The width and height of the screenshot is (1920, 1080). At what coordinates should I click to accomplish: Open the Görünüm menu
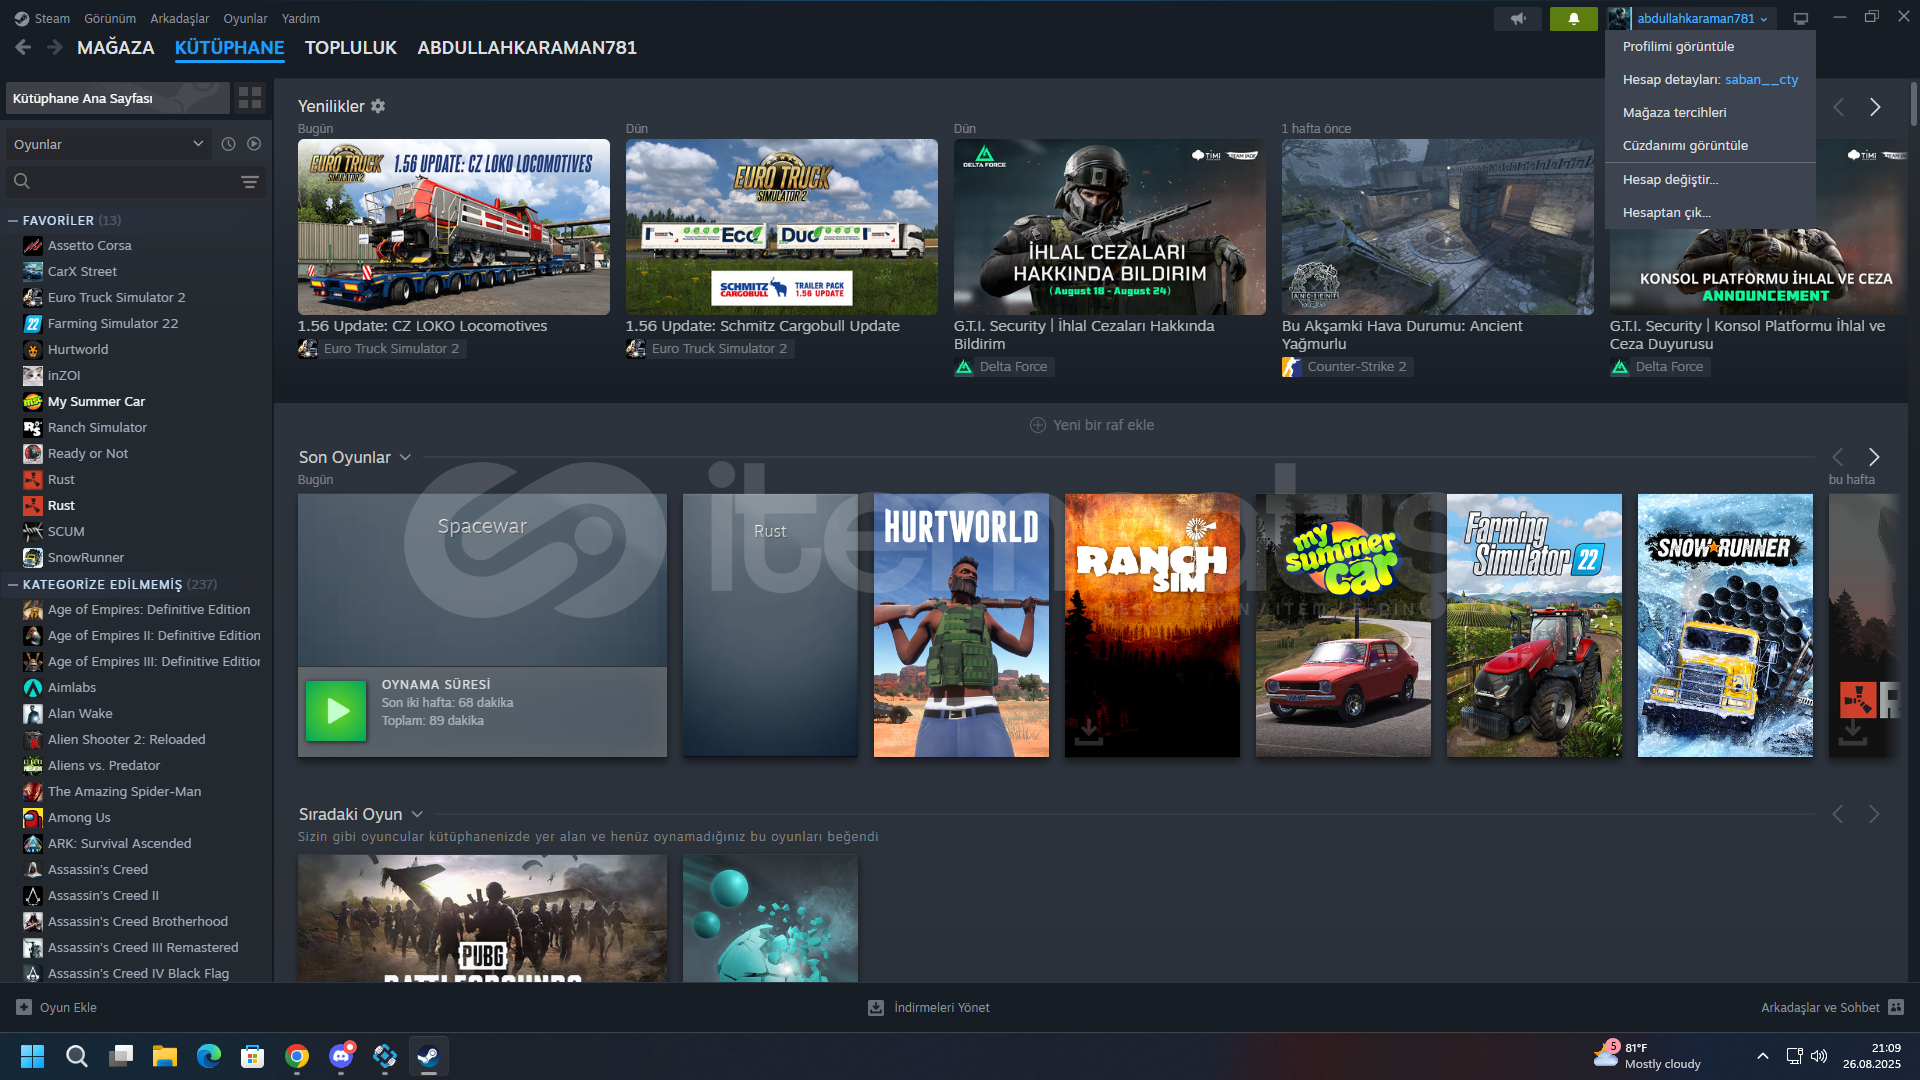110,18
